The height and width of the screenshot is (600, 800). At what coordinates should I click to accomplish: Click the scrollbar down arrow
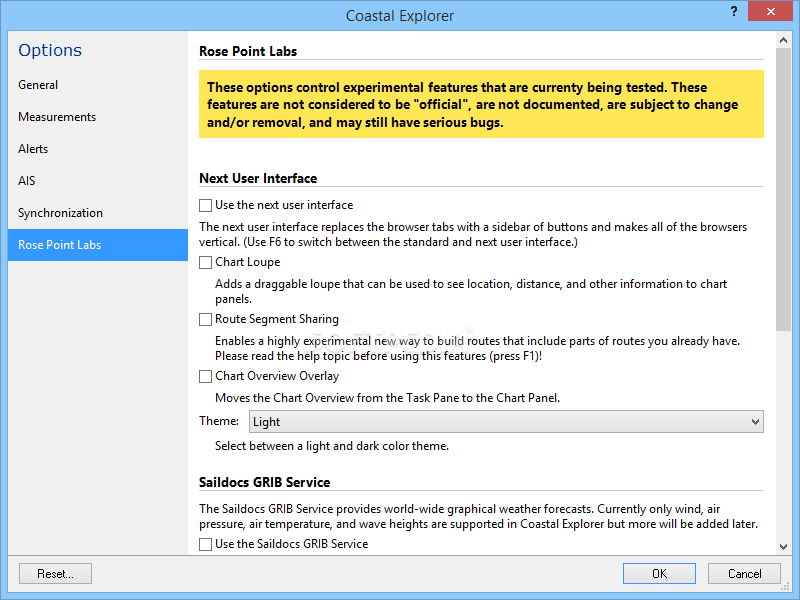[x=783, y=546]
